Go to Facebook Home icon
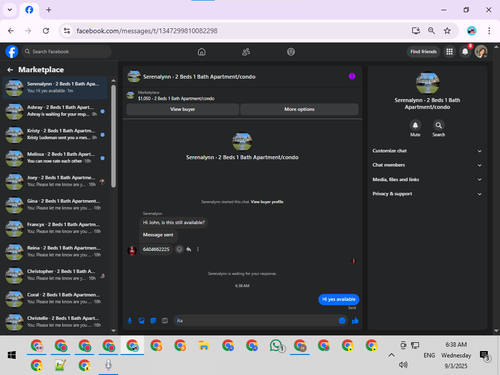Screen dimensions: 500x375 202,52
